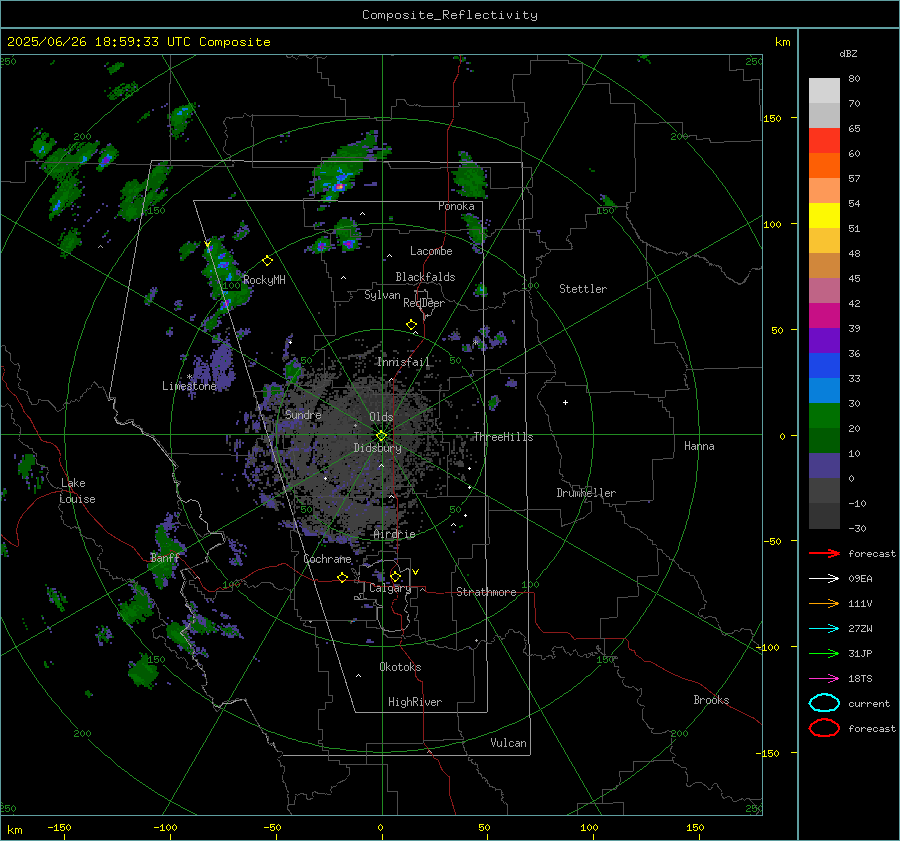
Task: Click the Cochrane map label
Action: [x=327, y=559]
